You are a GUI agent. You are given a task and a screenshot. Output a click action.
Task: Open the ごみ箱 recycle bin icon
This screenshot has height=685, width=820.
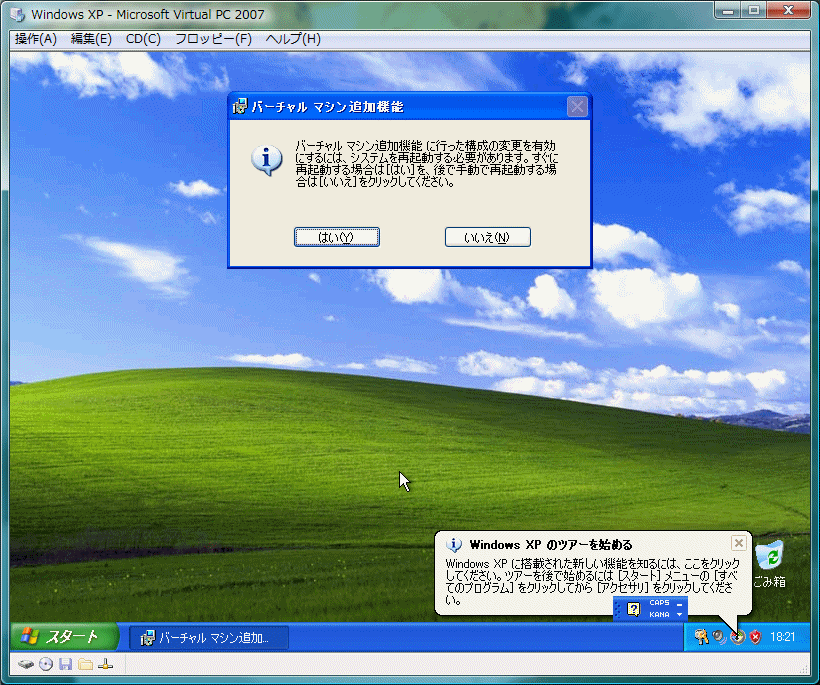[769, 565]
